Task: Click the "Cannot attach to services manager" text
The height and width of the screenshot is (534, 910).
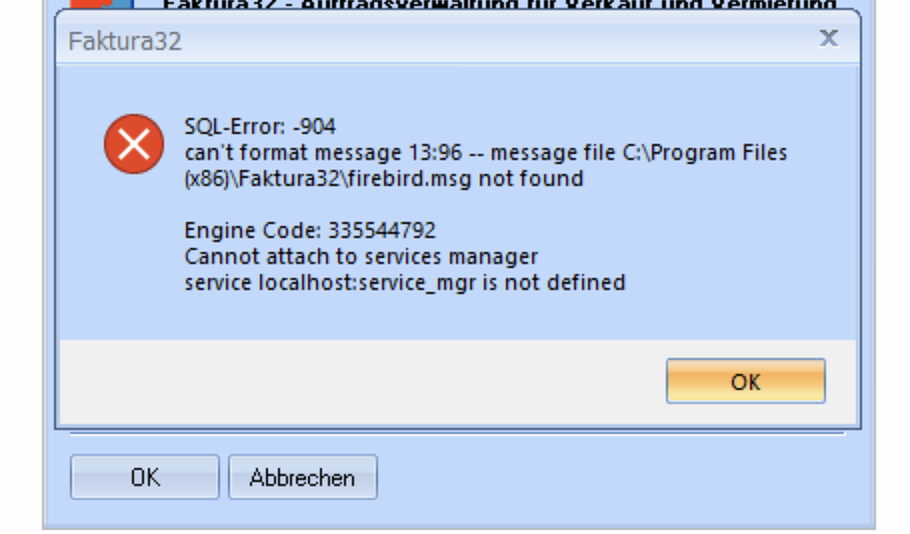Action: coord(361,257)
